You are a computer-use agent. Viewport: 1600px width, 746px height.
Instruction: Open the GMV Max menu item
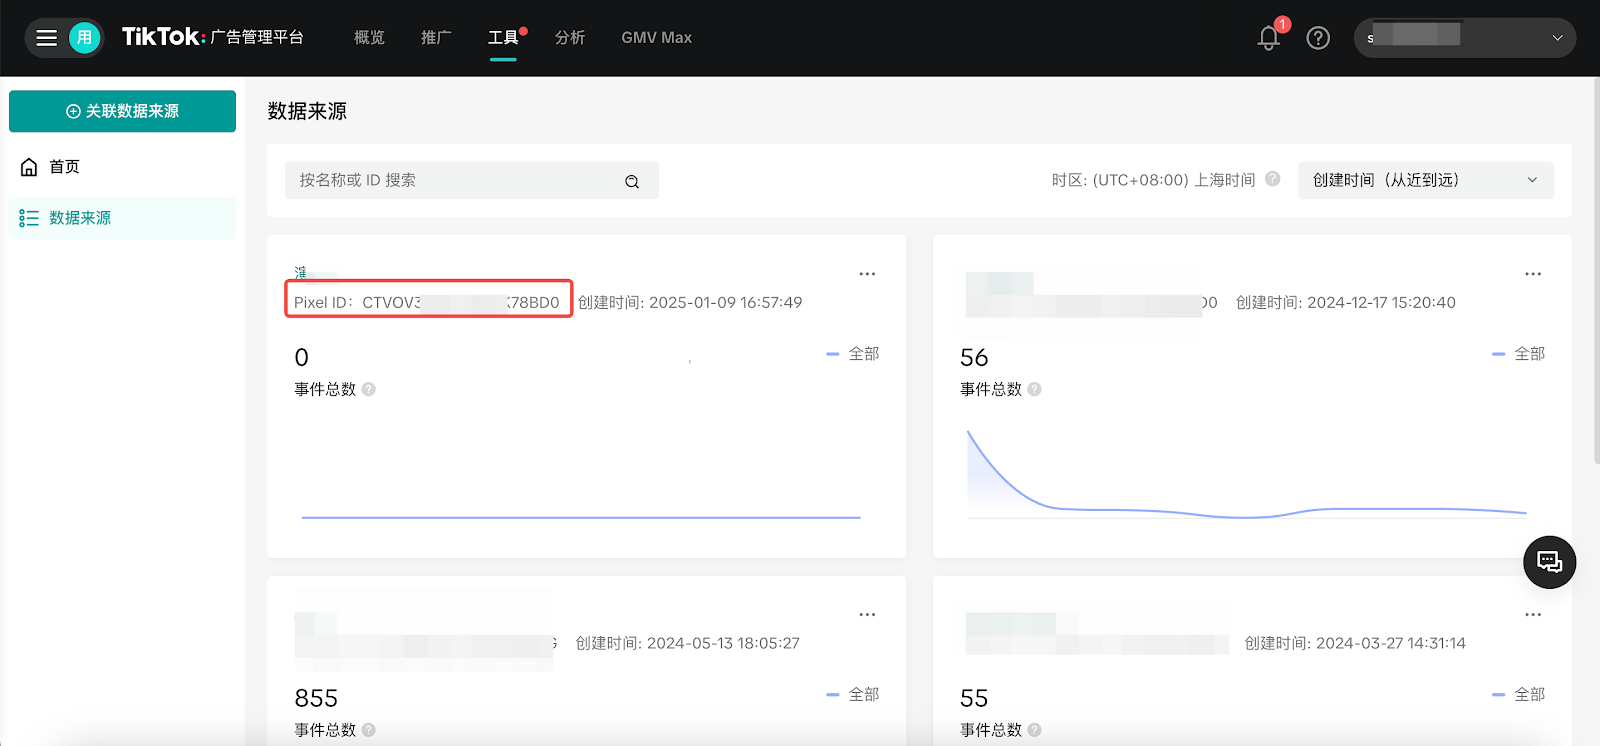656,38
